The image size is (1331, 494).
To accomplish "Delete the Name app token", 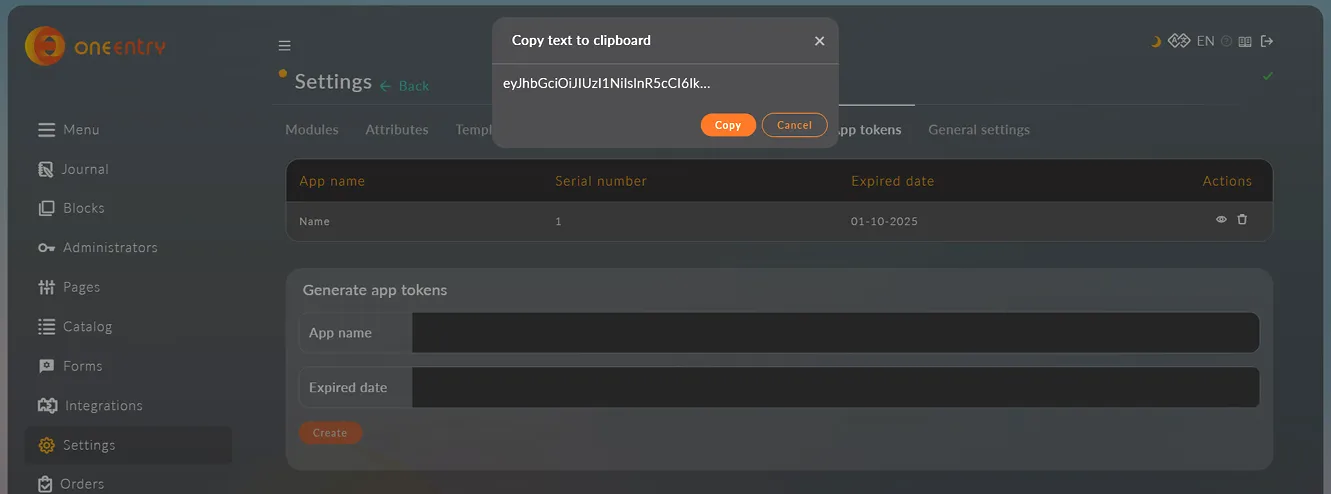I will (1242, 220).
